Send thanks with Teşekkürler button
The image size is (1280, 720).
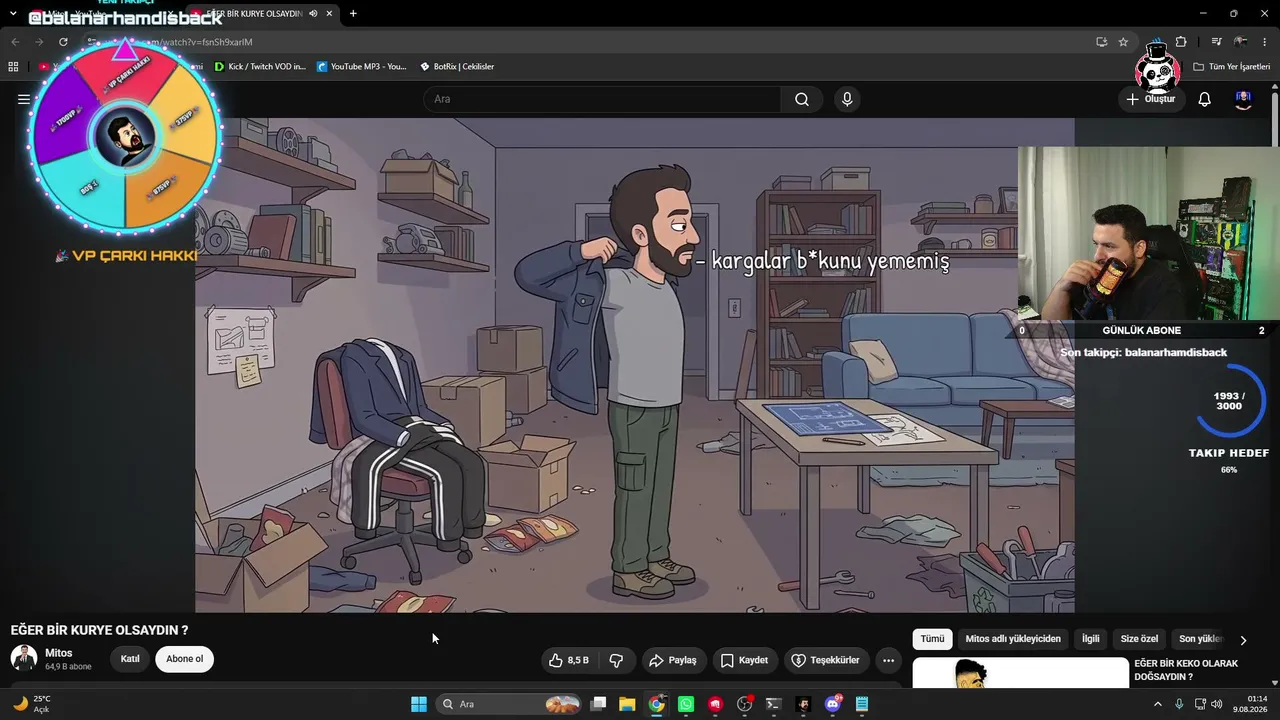[826, 660]
